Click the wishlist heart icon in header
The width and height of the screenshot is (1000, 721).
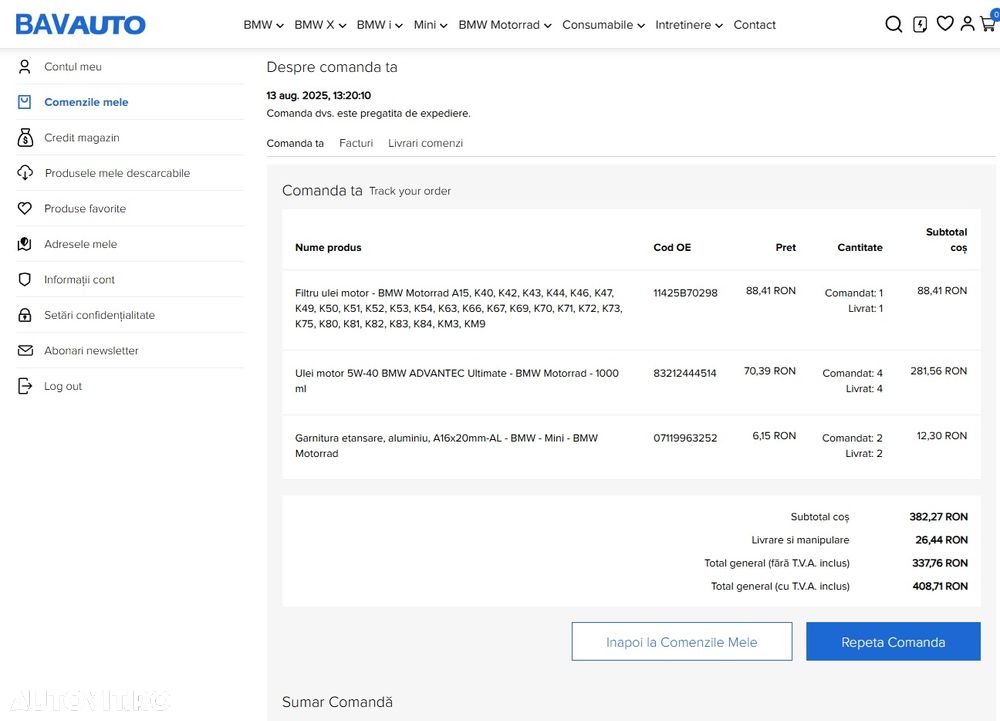(x=945, y=23)
